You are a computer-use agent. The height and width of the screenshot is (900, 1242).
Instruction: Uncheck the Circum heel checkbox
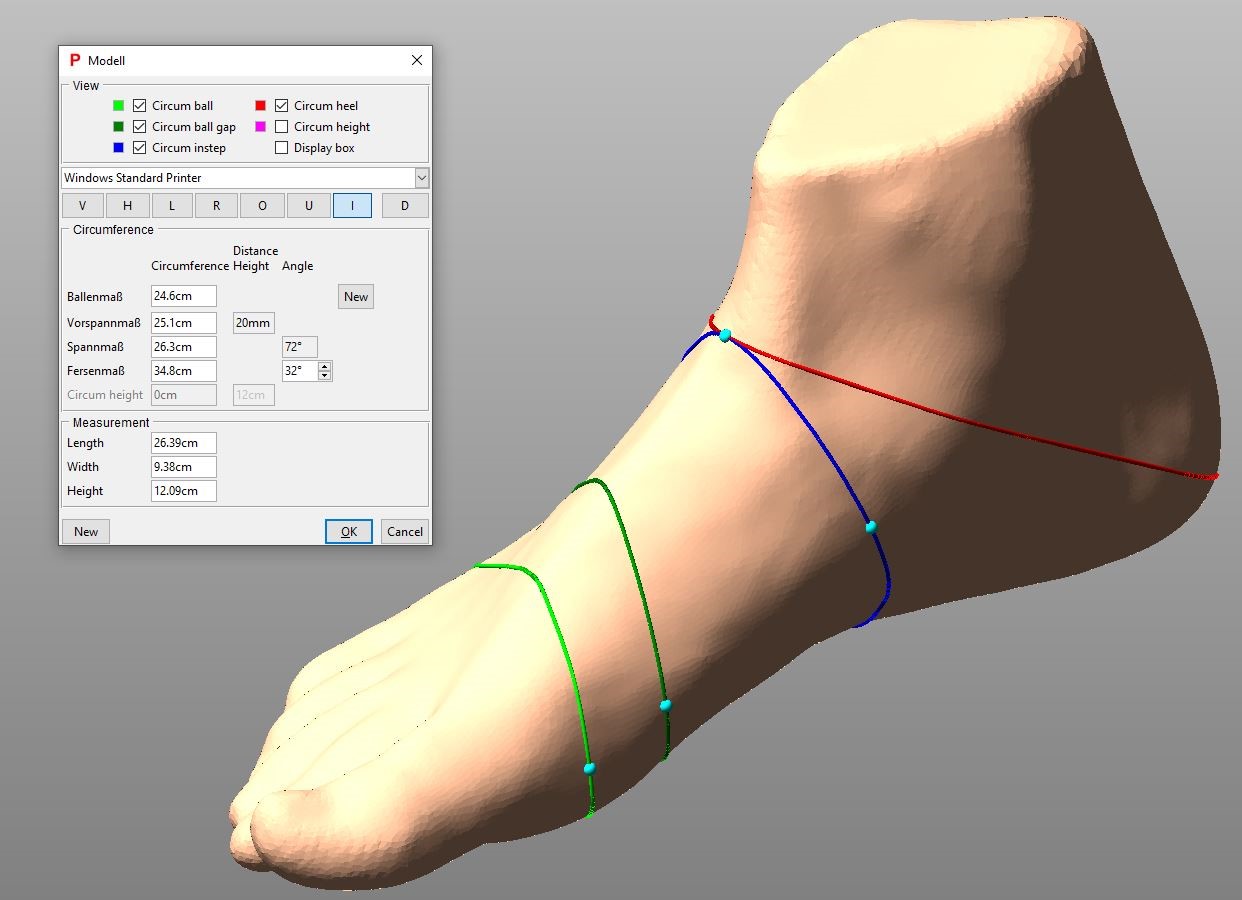click(x=282, y=105)
